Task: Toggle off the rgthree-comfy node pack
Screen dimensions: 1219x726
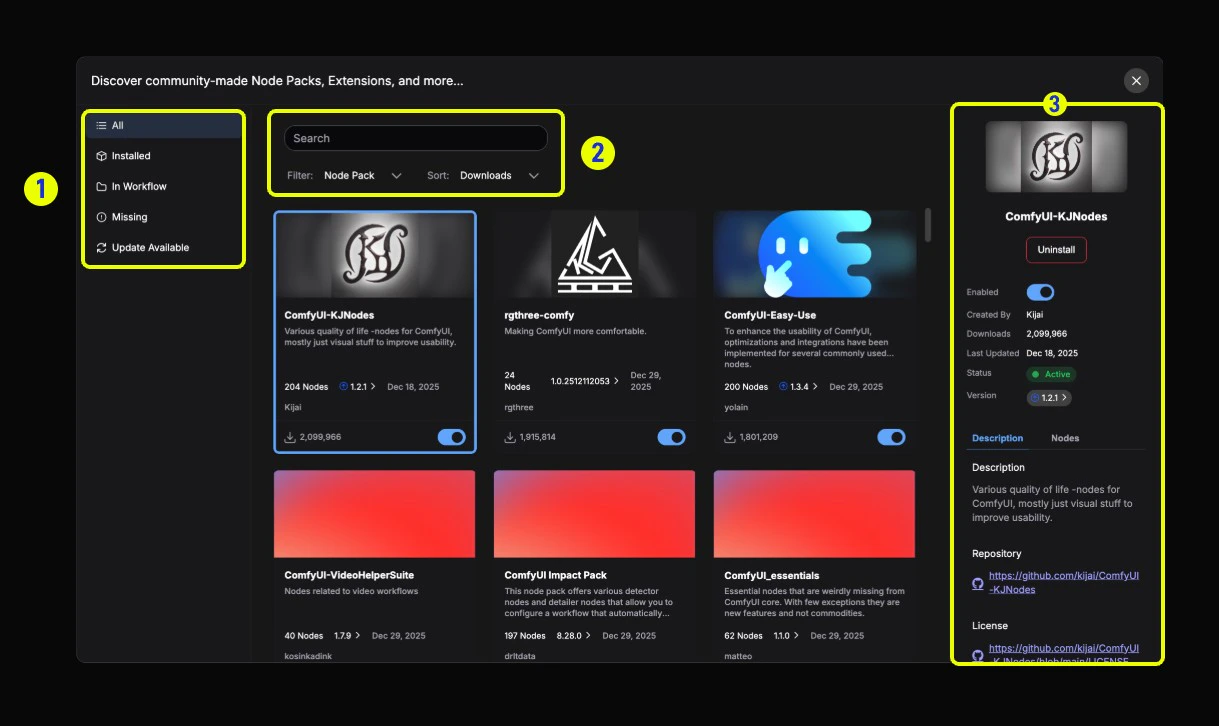Action: [671, 436]
